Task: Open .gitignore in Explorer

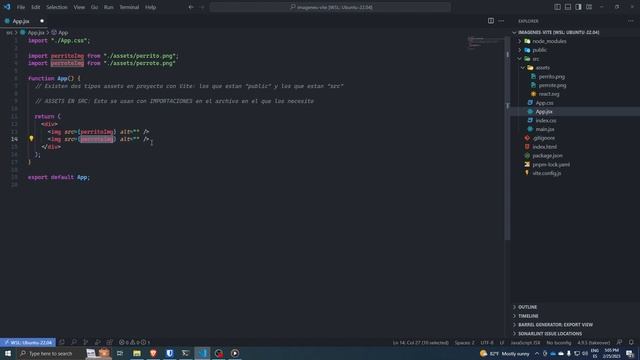Action: click(x=544, y=138)
